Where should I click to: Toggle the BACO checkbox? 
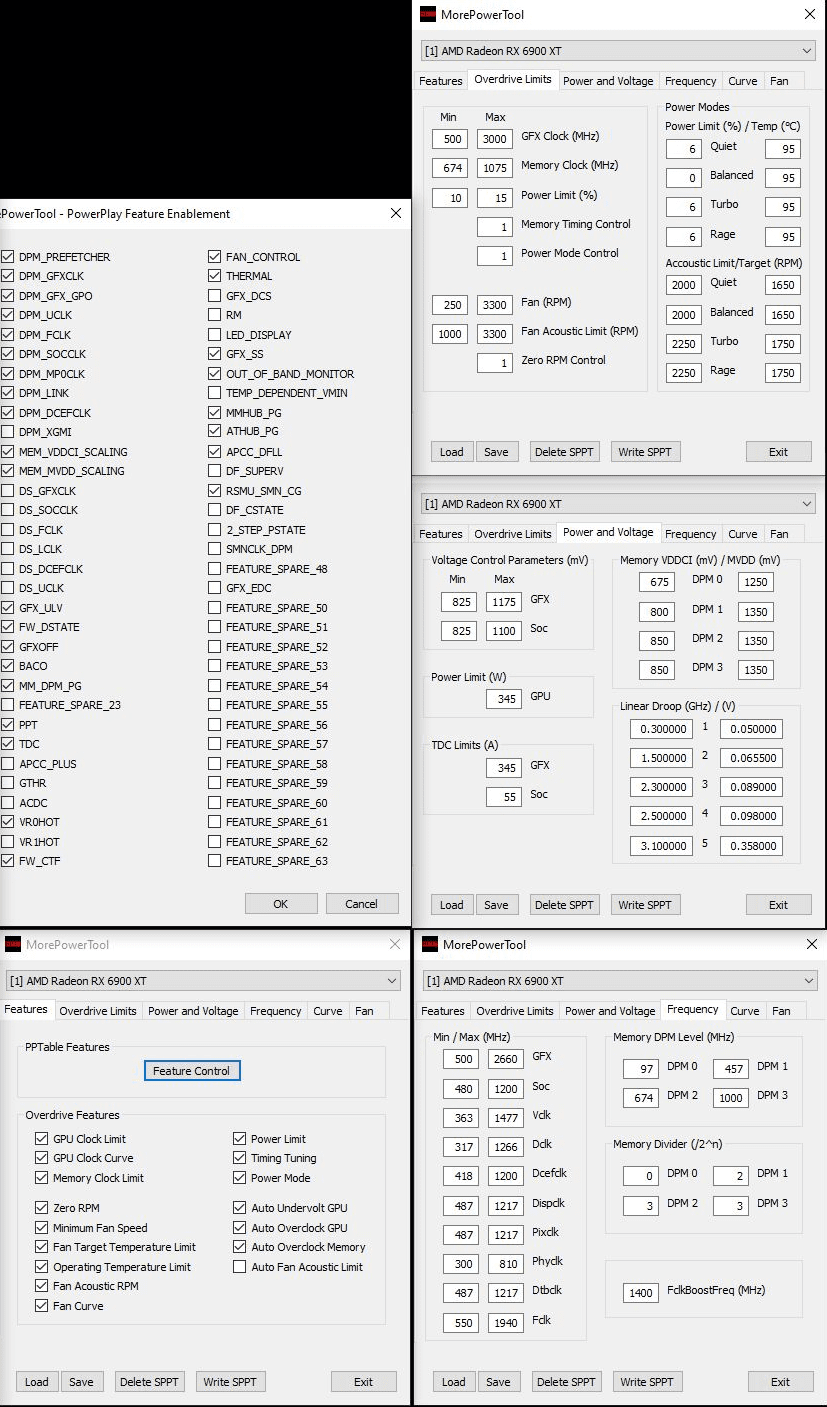click(8, 666)
